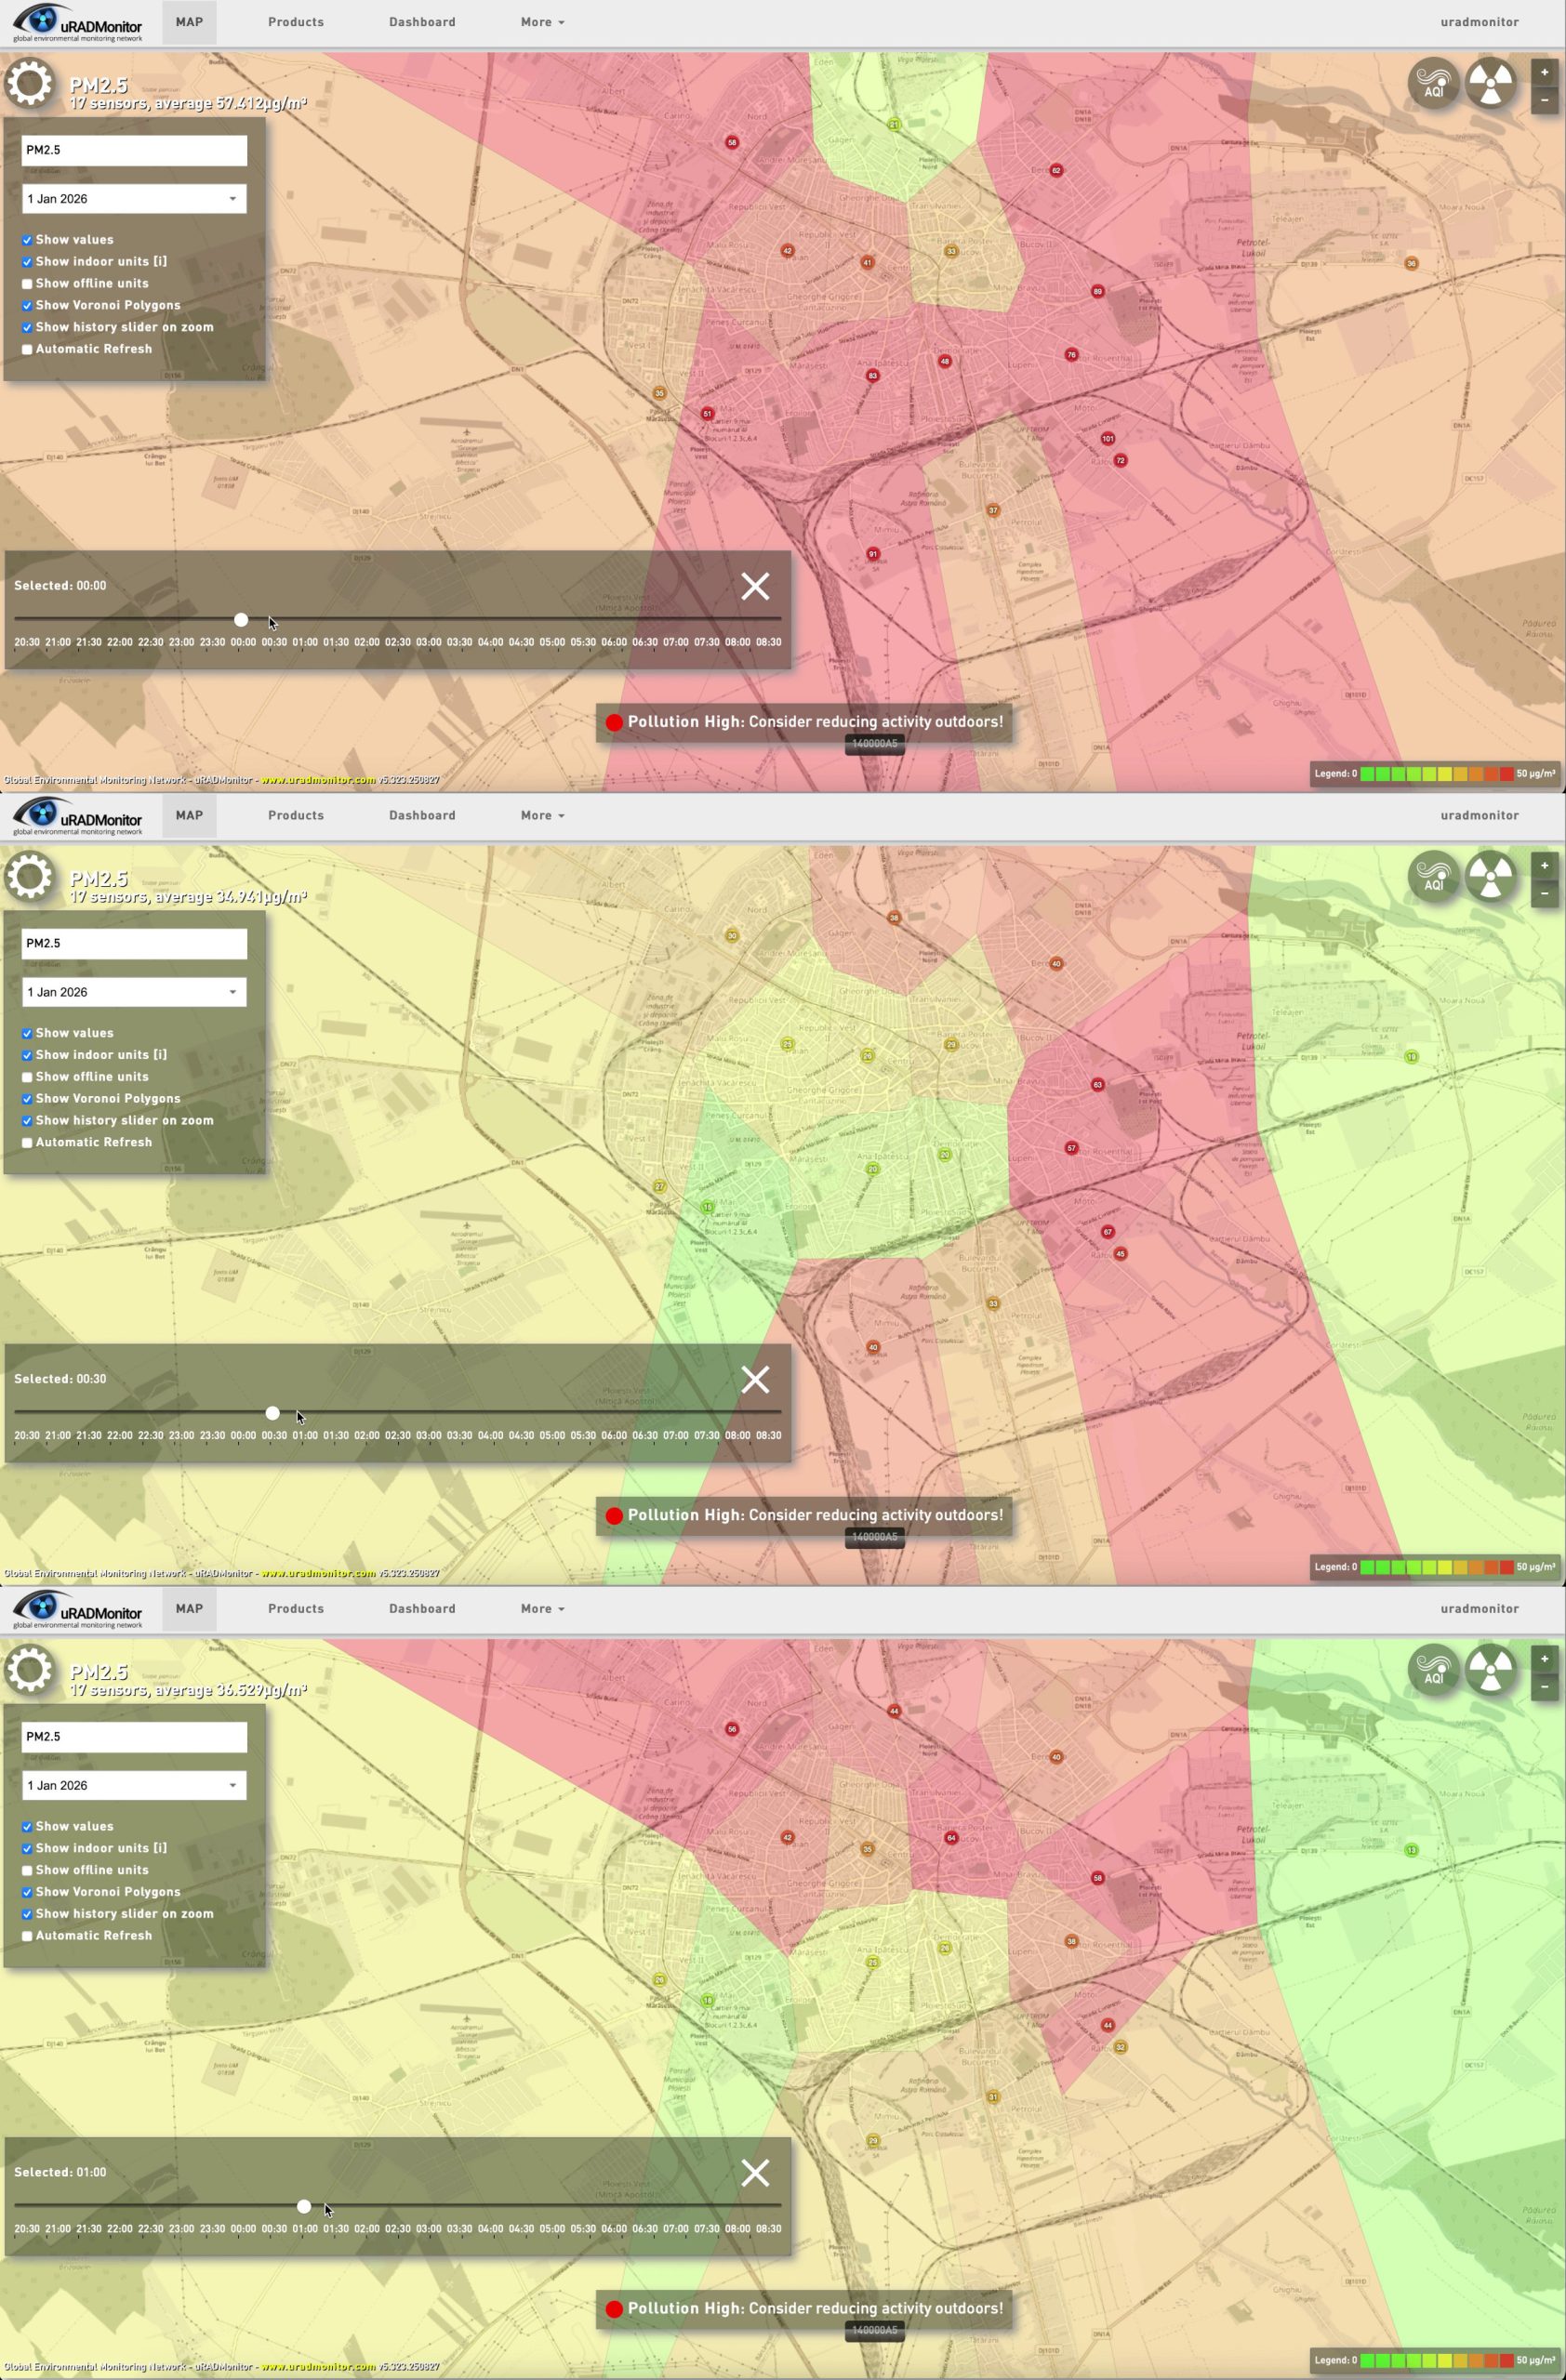Open settings gear in the top map view

[29, 83]
